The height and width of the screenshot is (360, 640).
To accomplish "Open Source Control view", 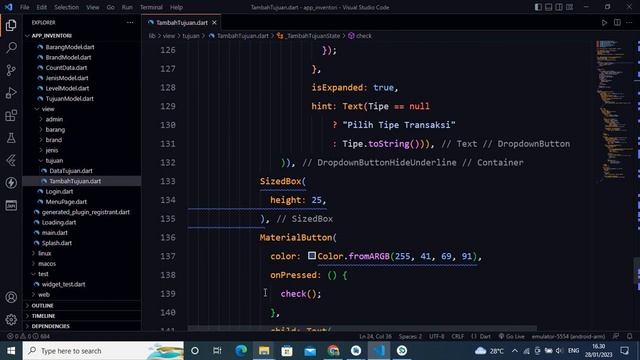I will coord(11,70).
